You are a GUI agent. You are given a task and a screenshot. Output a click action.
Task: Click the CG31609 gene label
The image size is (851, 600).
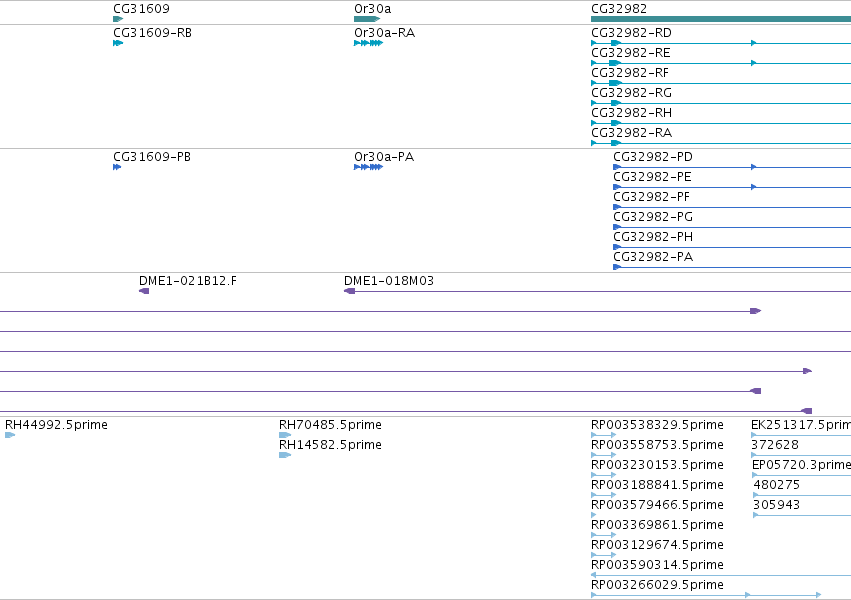tap(141, 9)
